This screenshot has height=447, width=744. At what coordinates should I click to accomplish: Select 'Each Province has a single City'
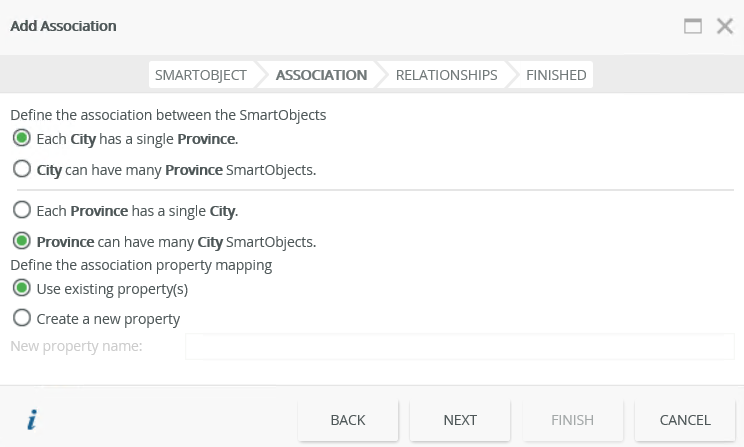pyautogui.click(x=21, y=210)
